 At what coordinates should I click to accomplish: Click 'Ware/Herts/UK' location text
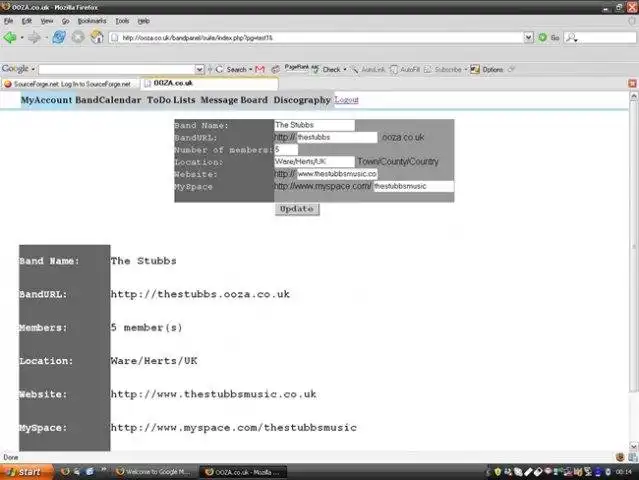coord(154,361)
